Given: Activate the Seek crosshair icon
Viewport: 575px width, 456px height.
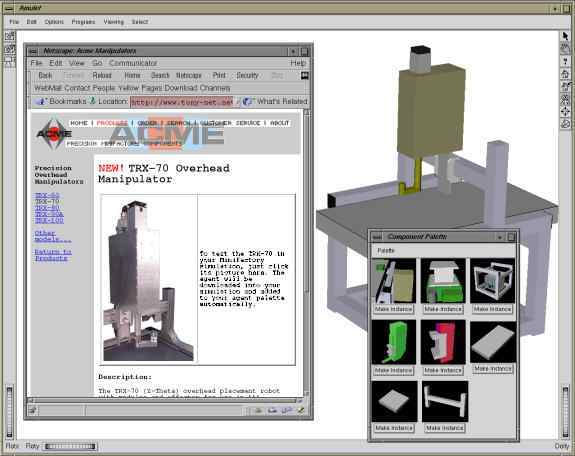Looking at the screenshot, I should (565, 111).
